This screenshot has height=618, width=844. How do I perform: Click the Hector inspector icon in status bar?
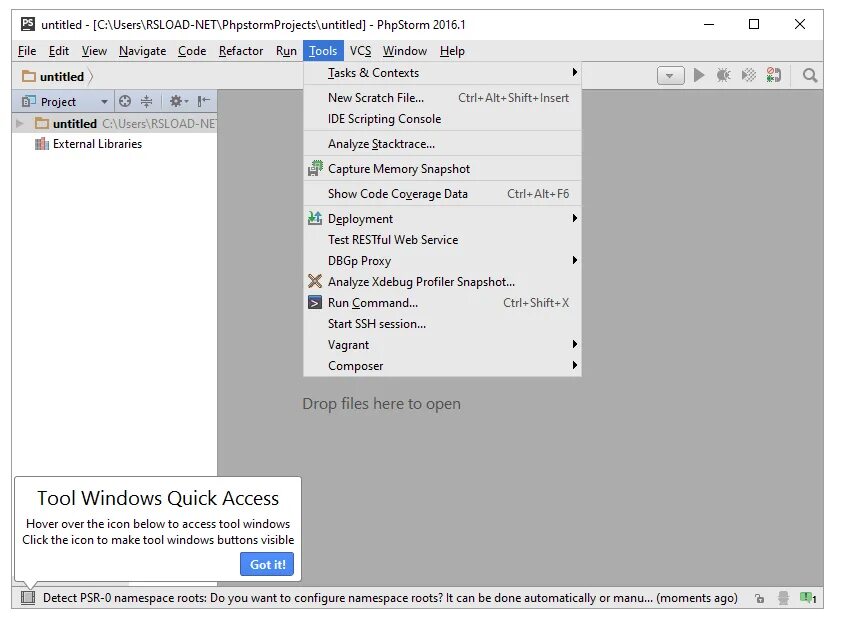pos(784,598)
